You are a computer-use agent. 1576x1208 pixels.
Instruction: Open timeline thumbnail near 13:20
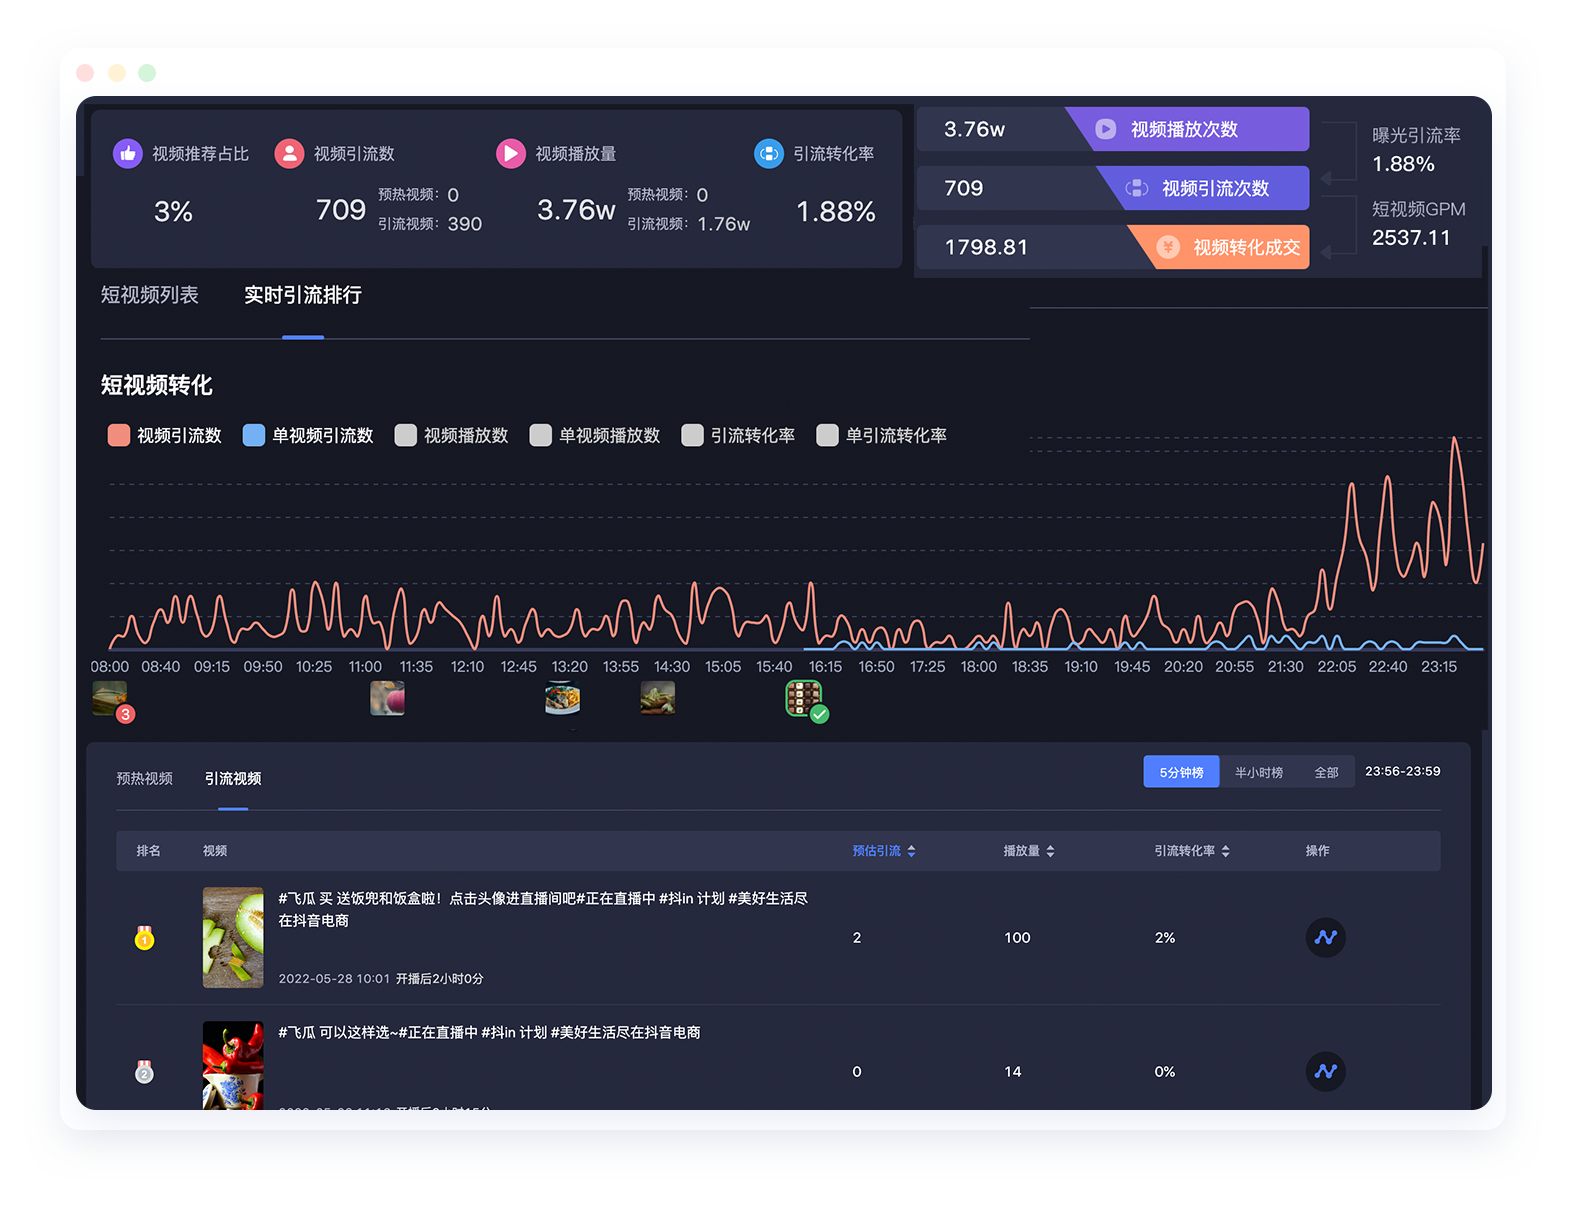point(563,698)
